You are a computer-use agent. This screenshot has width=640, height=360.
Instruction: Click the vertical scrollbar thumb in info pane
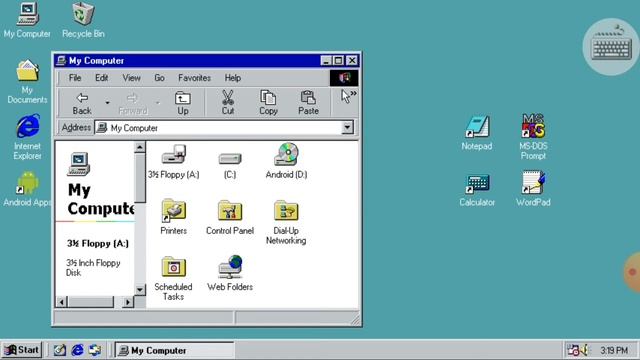(x=140, y=178)
